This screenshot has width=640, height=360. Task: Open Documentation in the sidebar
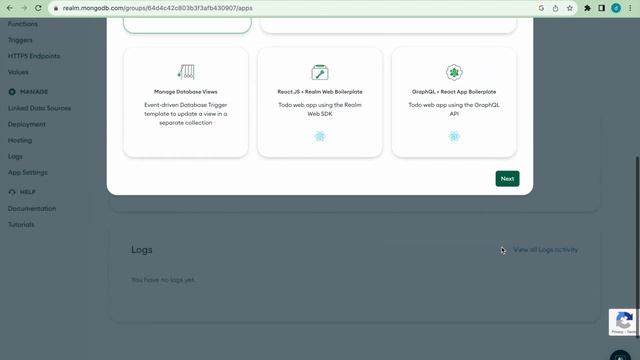(32, 209)
